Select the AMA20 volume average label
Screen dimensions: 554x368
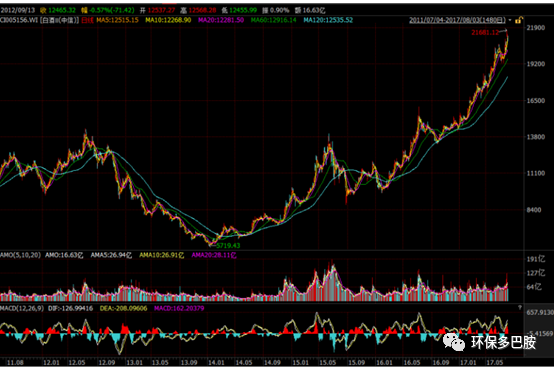pos(214,255)
